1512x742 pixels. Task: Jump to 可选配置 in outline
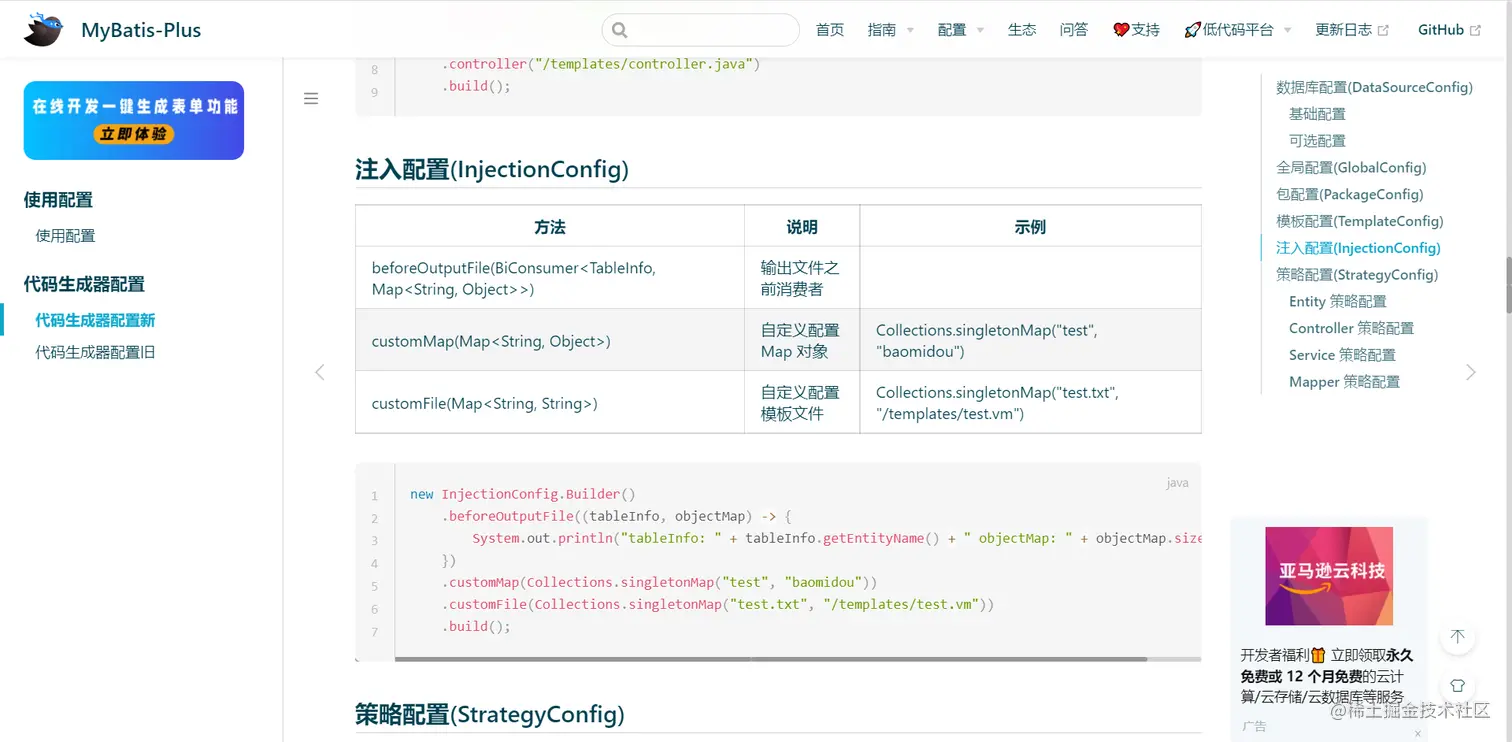pyautogui.click(x=1317, y=141)
